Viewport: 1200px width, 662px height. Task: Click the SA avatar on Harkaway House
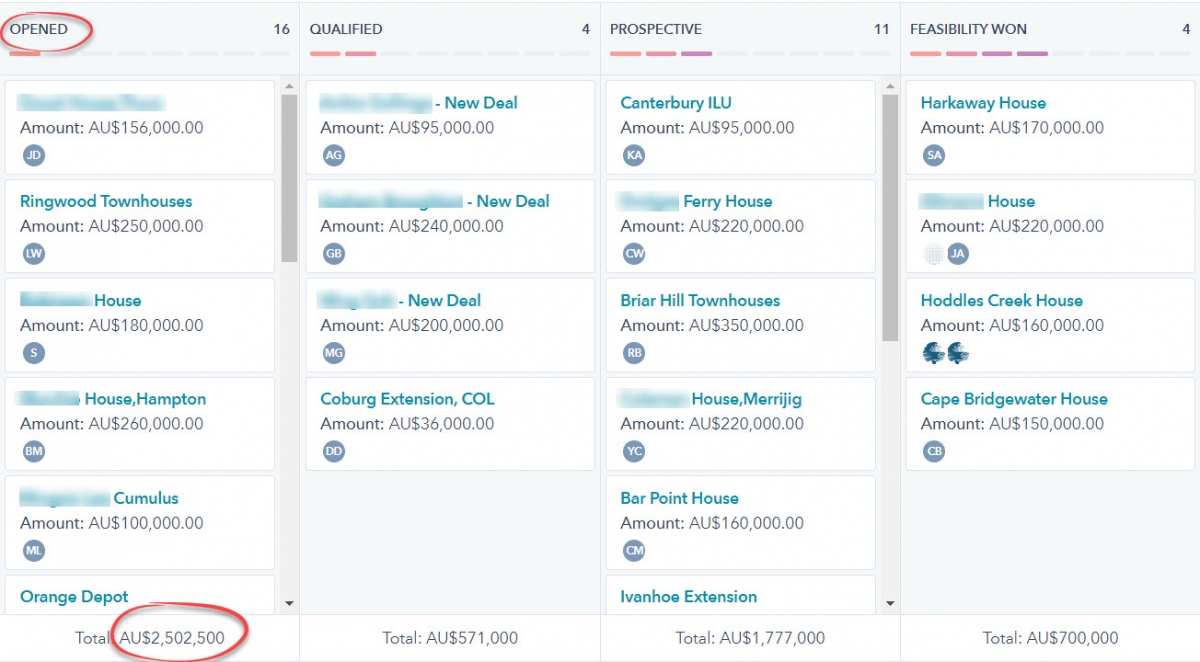[x=933, y=155]
